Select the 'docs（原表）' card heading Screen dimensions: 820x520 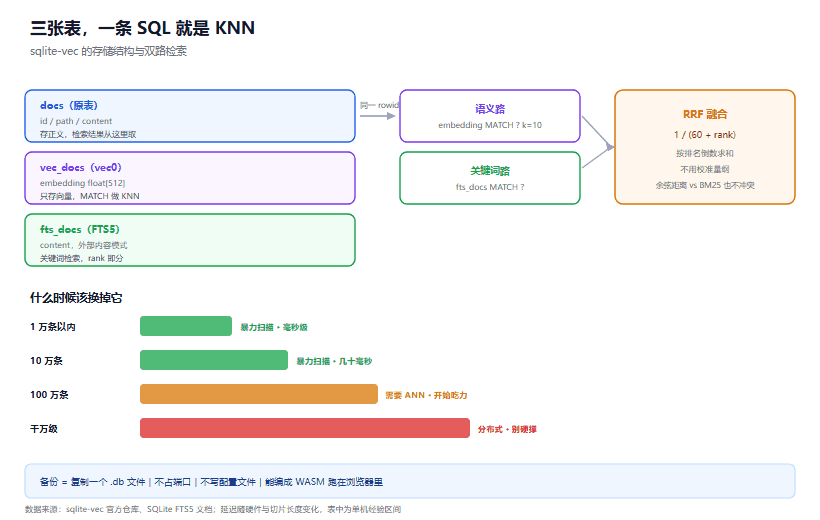[69, 105]
